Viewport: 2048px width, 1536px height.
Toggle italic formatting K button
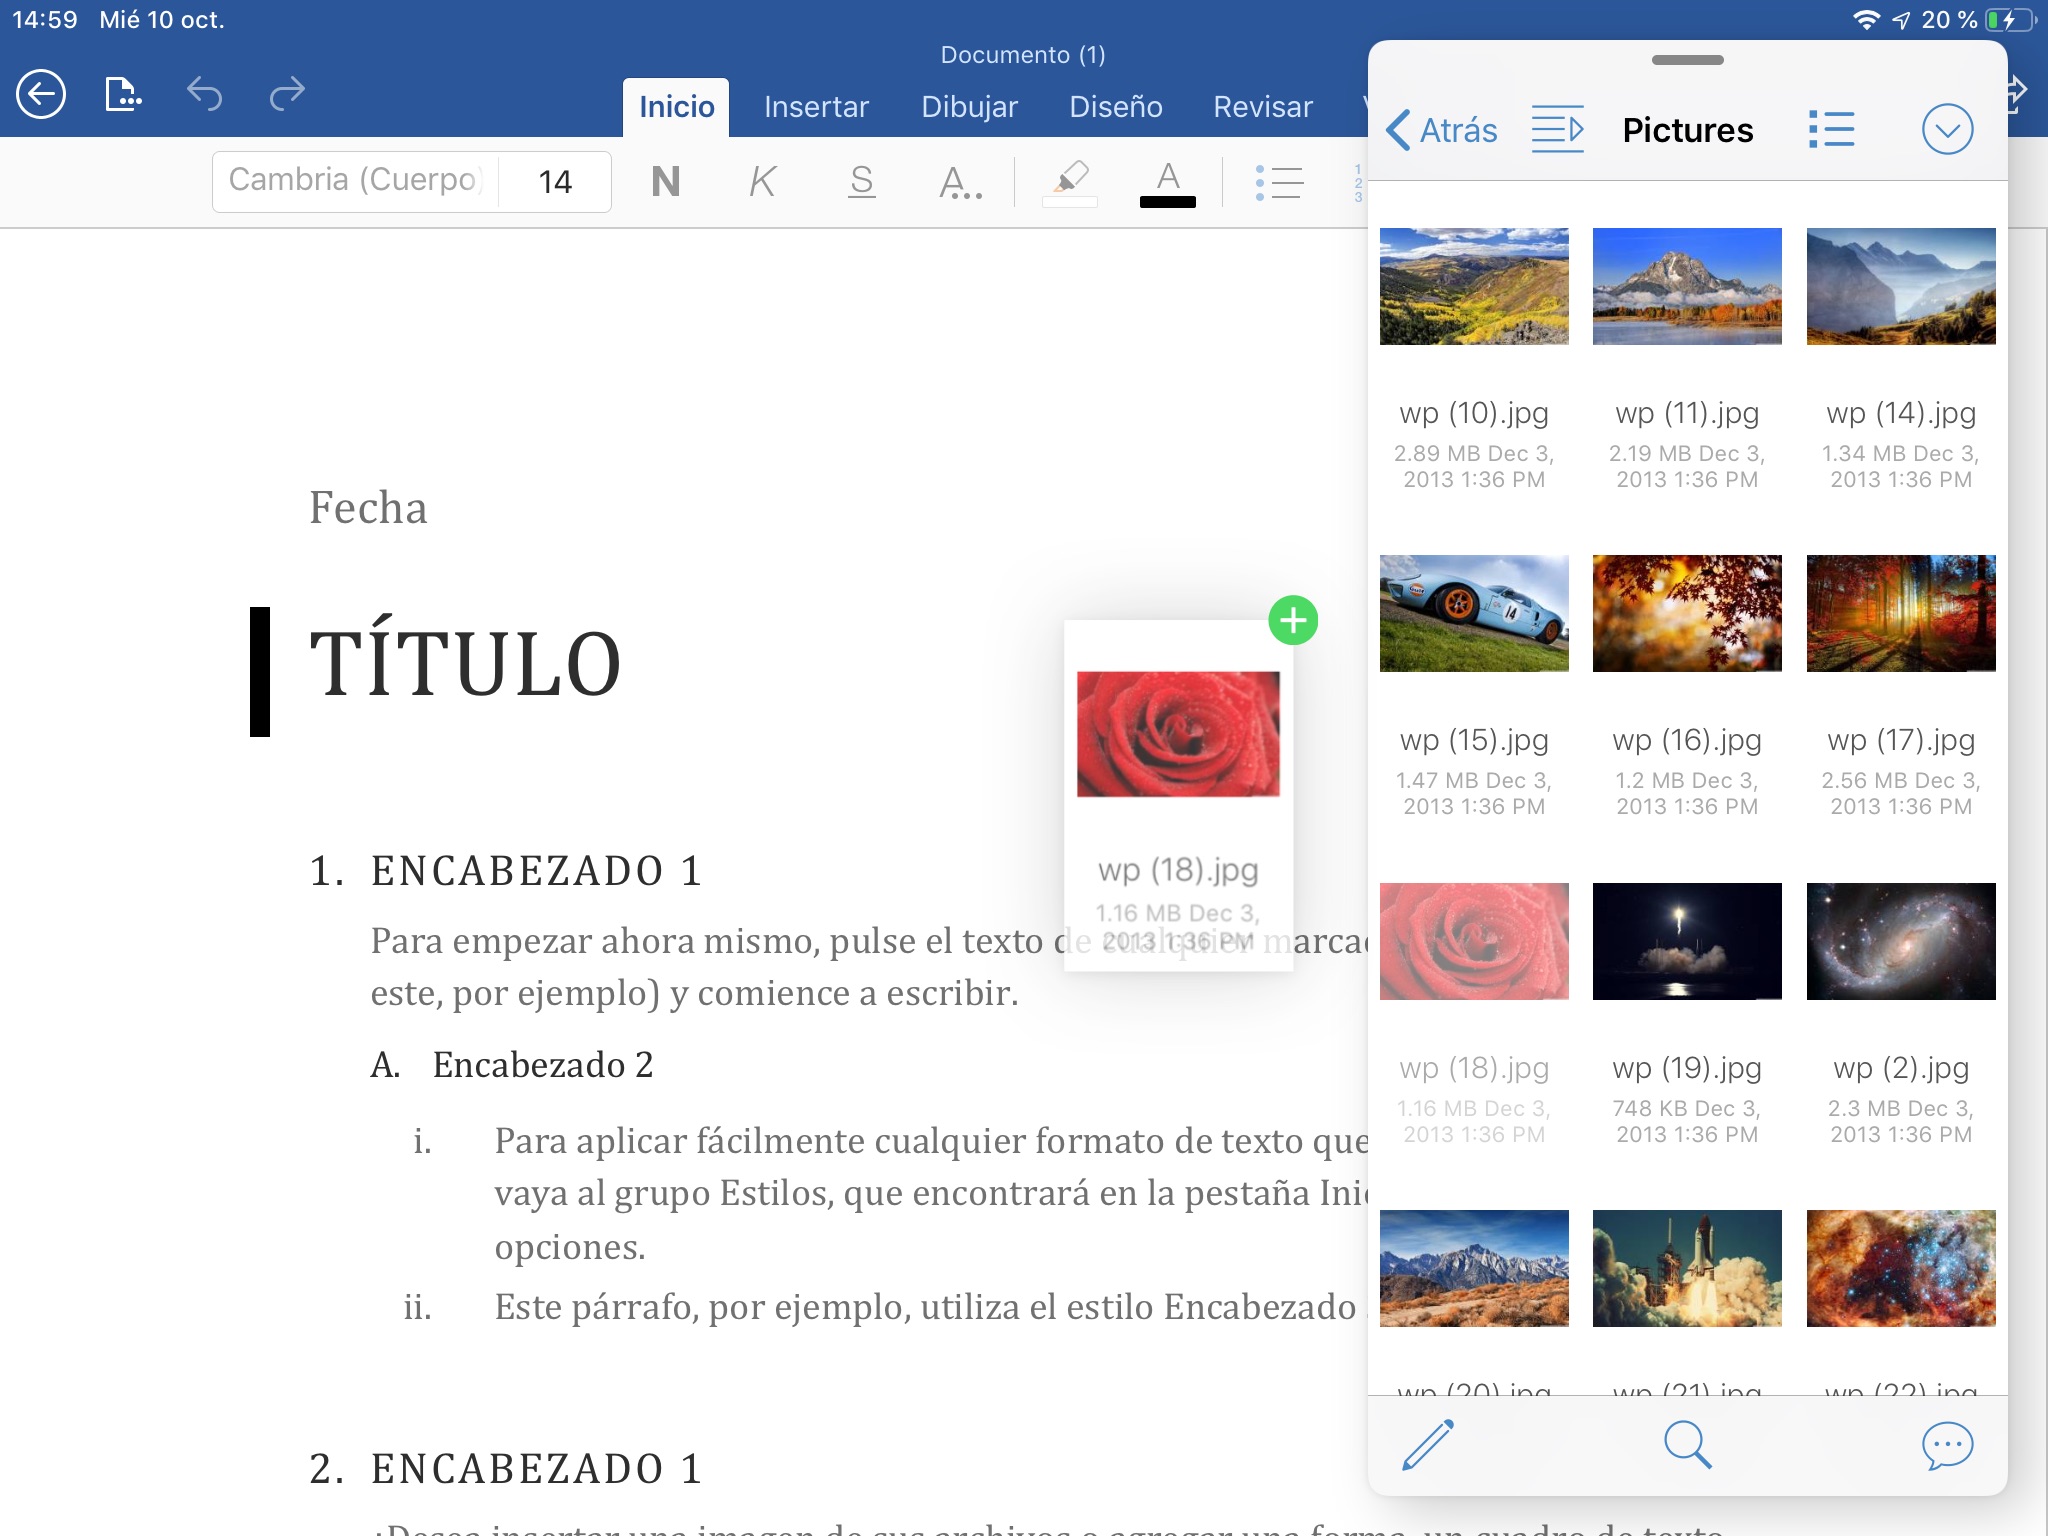point(762,182)
